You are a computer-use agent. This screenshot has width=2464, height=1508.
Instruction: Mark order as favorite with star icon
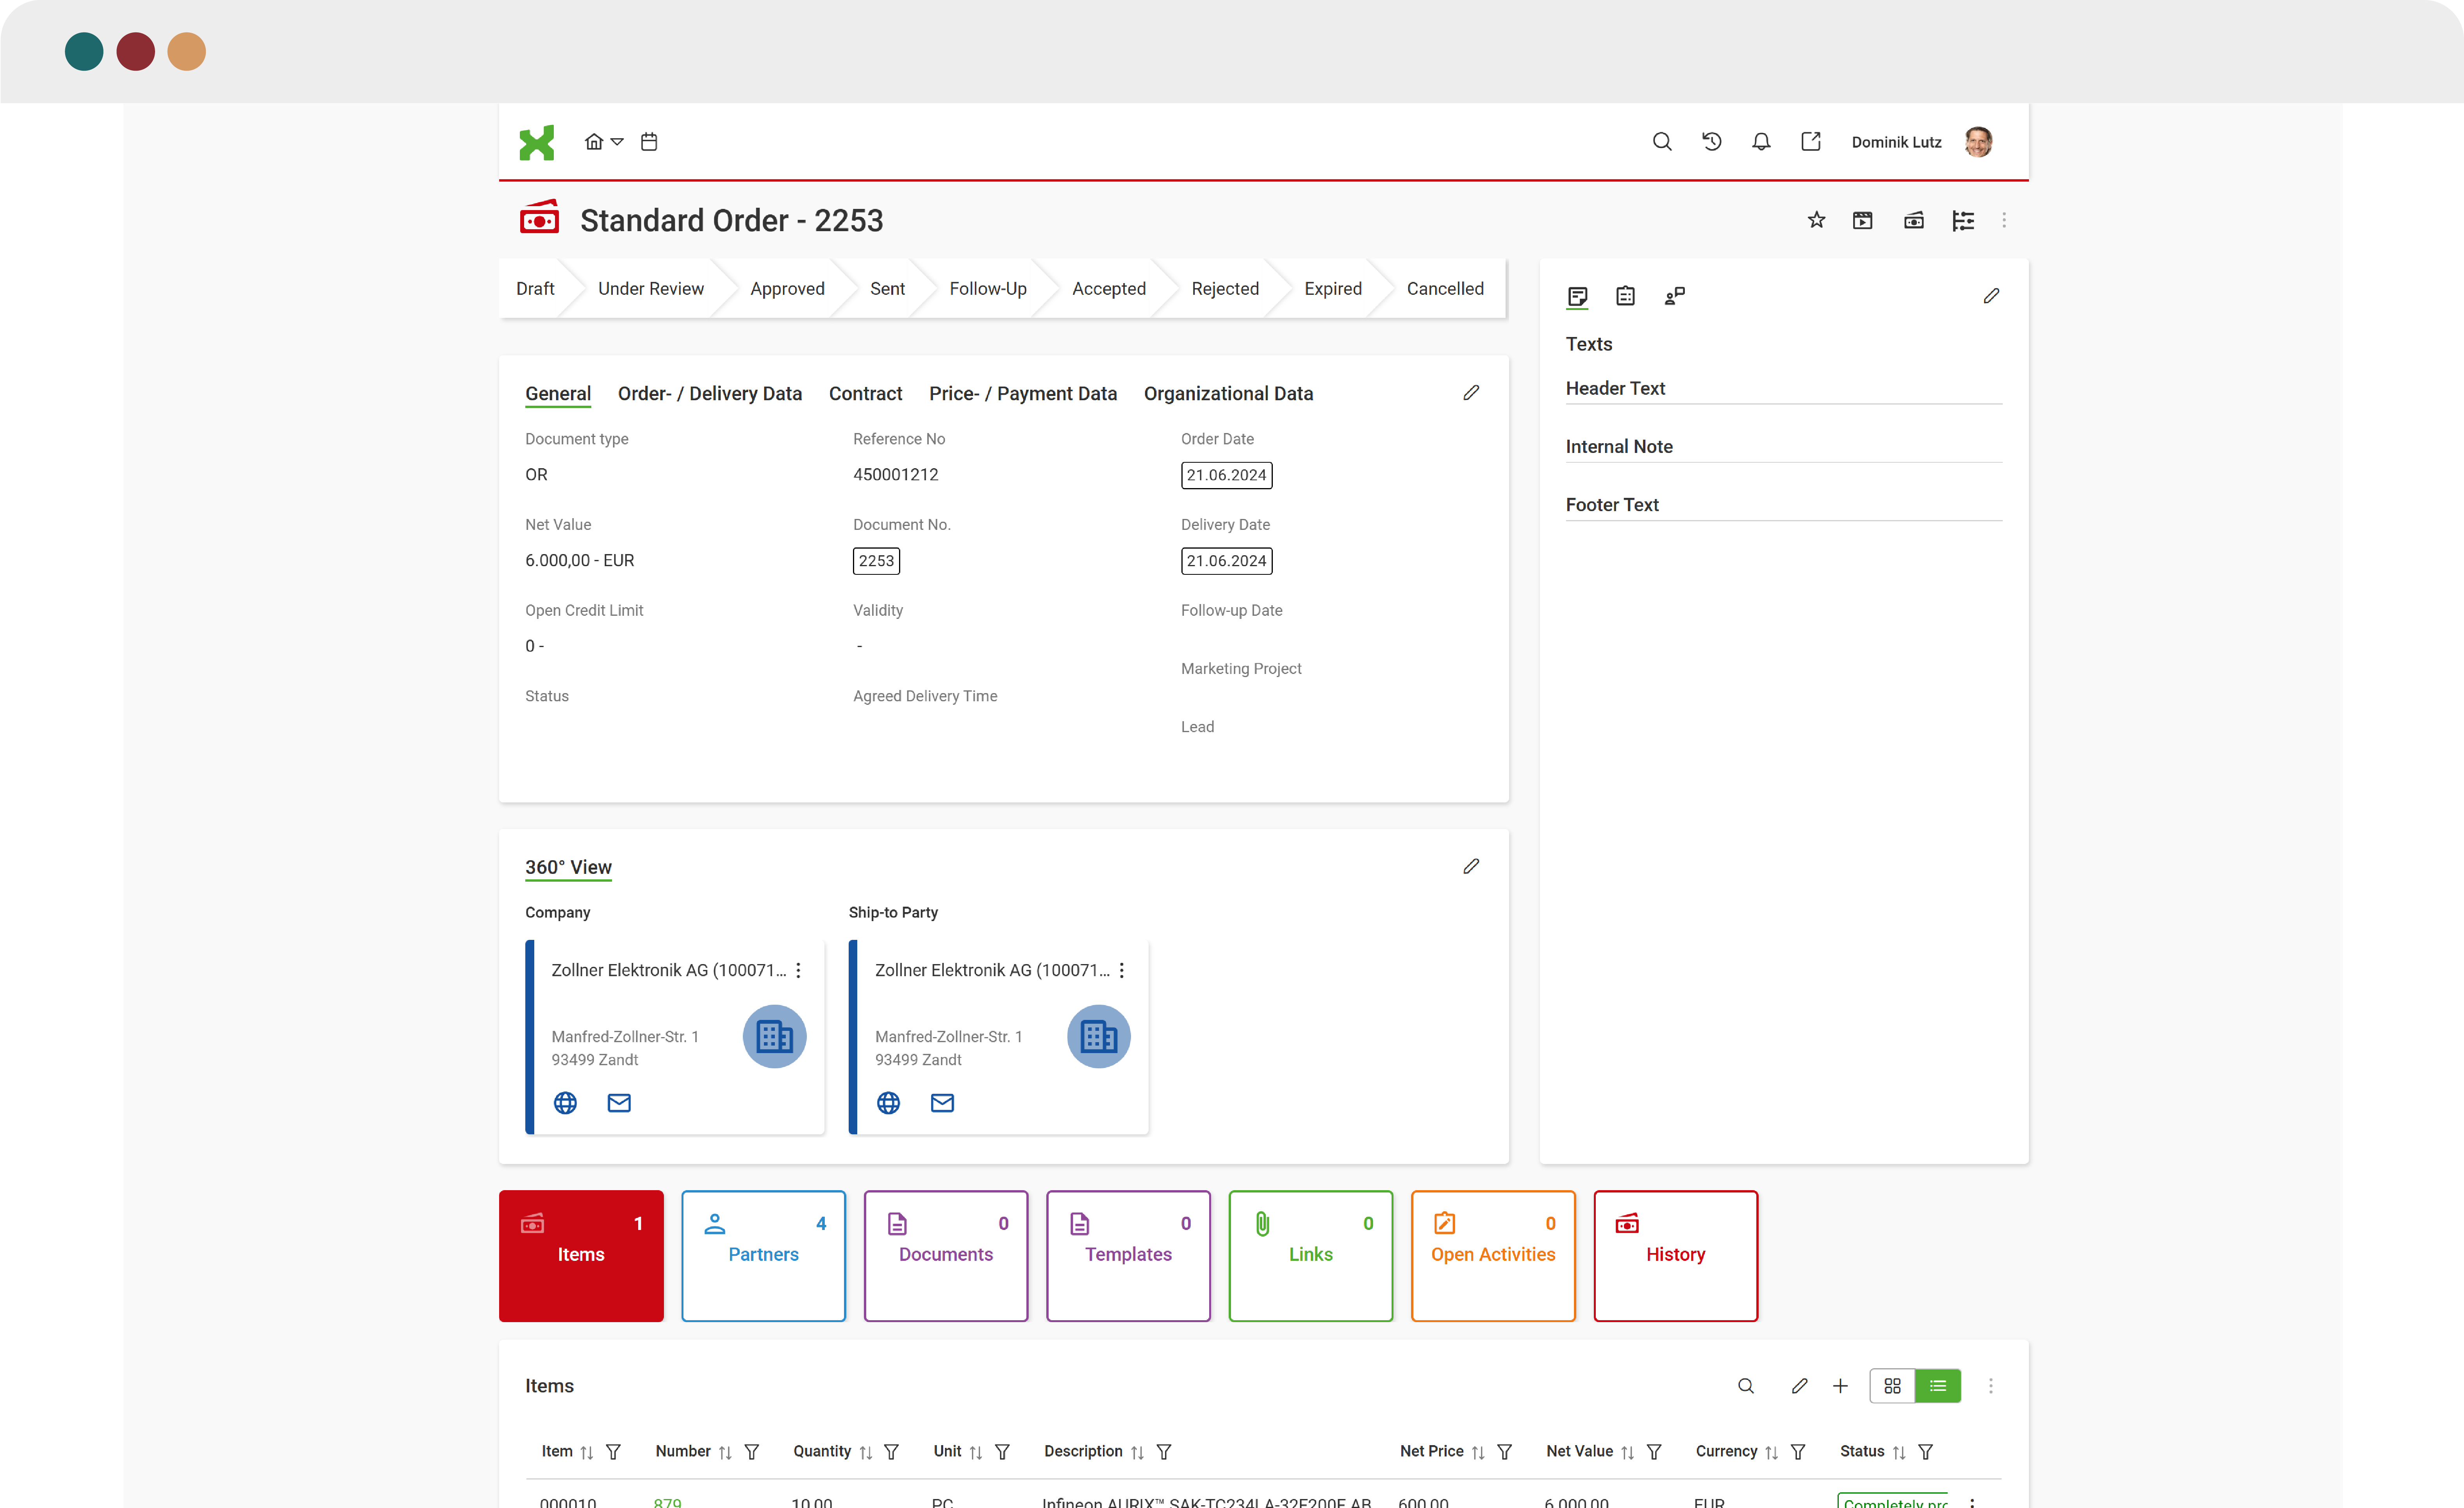pos(1816,220)
